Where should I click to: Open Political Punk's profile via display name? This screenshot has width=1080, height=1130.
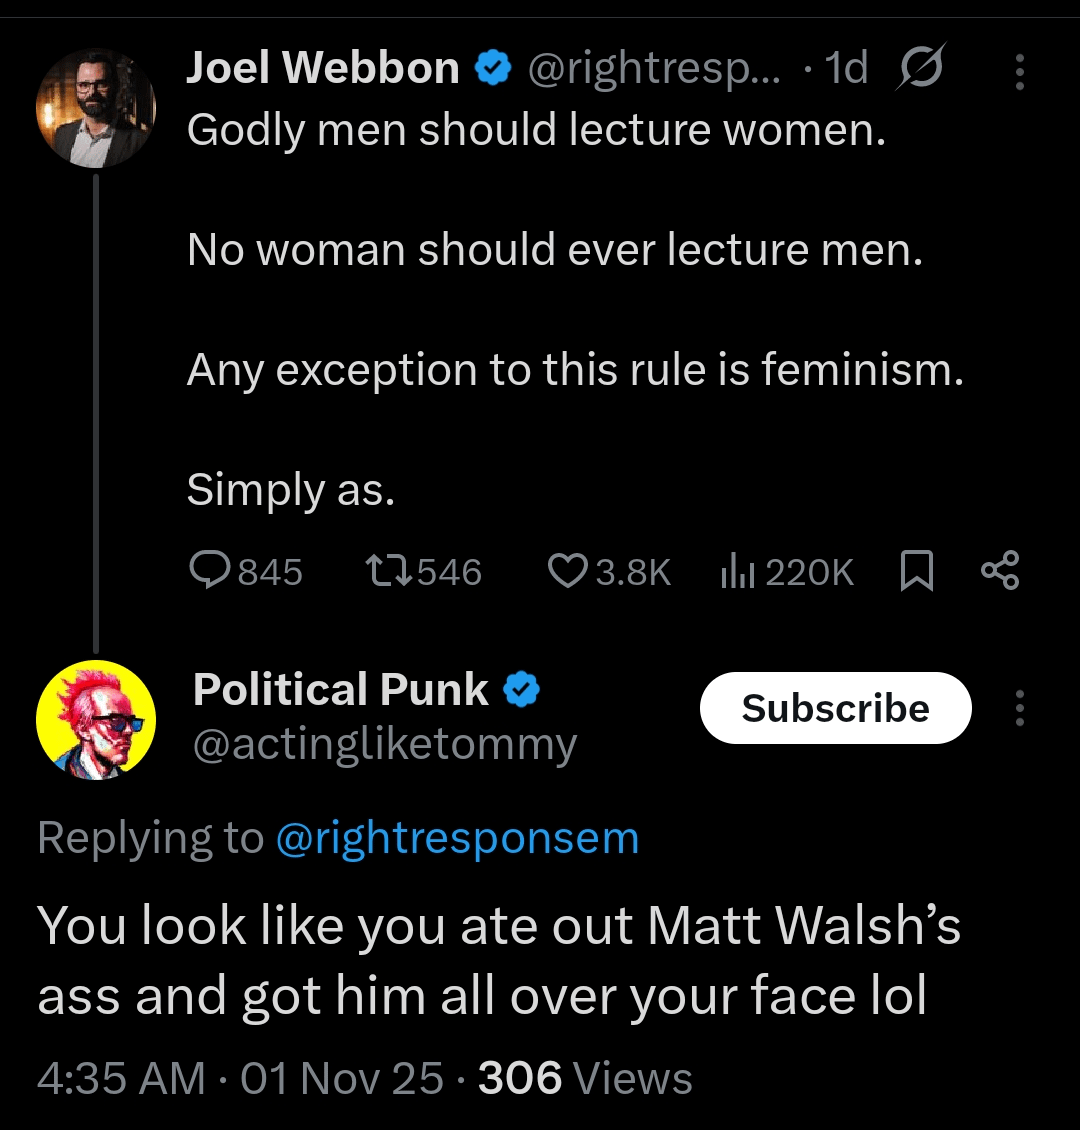point(341,690)
